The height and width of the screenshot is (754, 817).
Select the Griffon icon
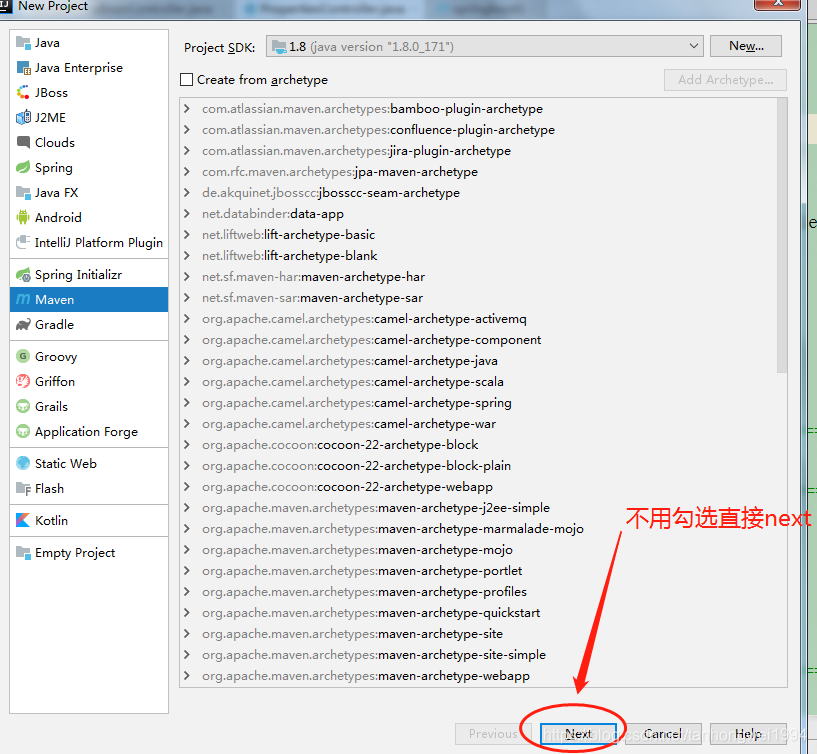[x=23, y=381]
